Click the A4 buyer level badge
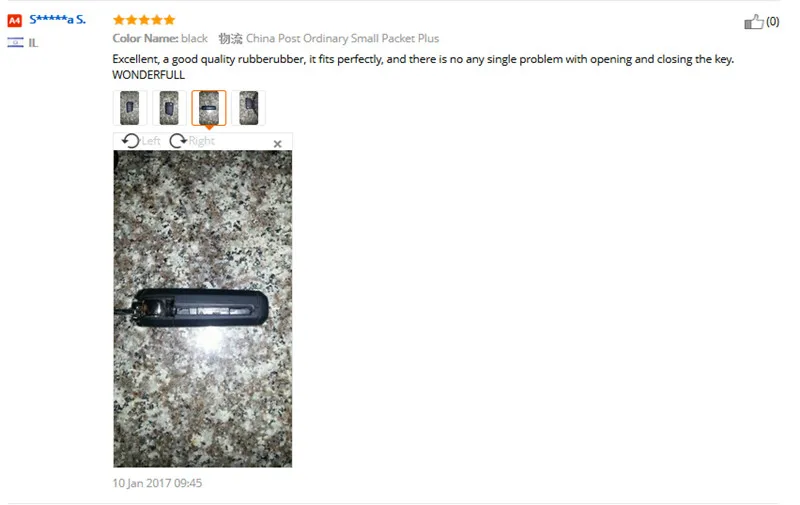Image resolution: width=800 pixels, height=505 pixels. 14,20
